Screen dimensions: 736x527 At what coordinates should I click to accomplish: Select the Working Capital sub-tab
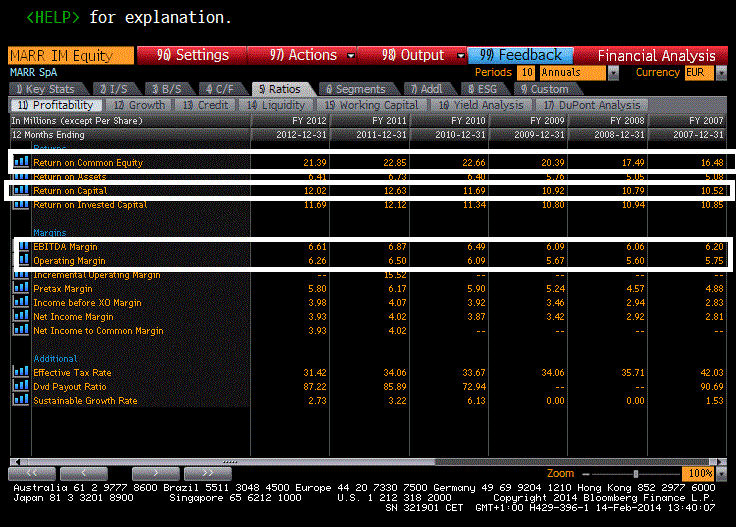(x=372, y=105)
